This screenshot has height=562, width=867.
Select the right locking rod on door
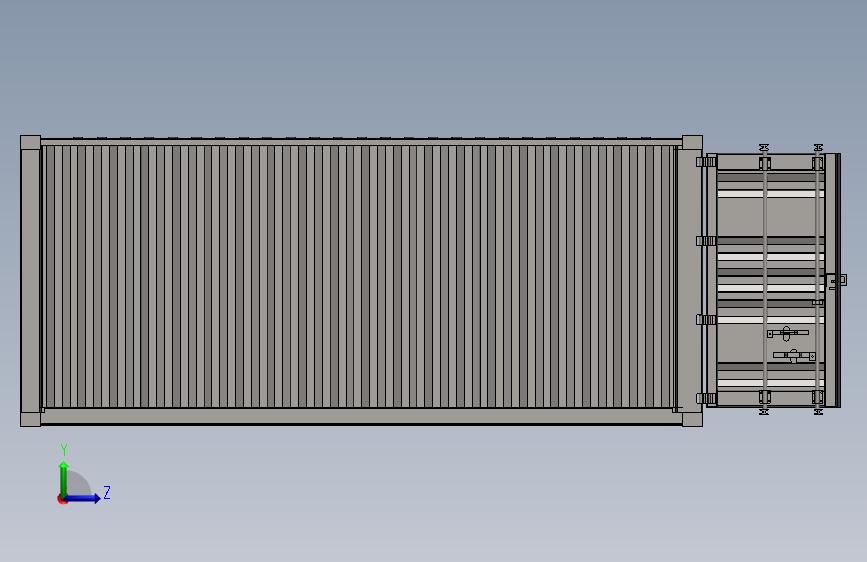click(818, 279)
